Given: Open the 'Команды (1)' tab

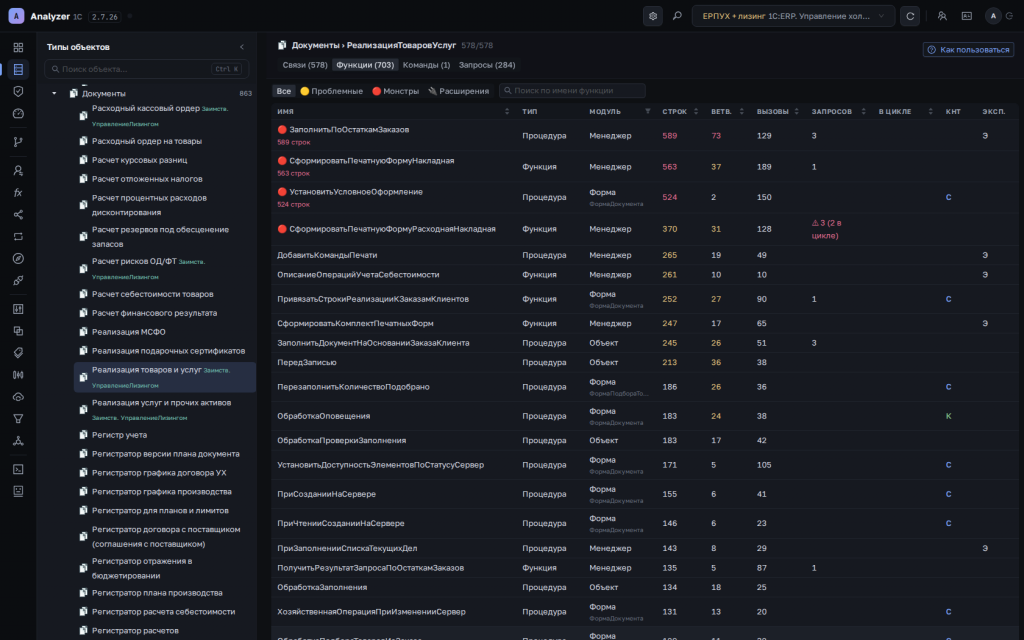Looking at the screenshot, I should click(x=426, y=65).
